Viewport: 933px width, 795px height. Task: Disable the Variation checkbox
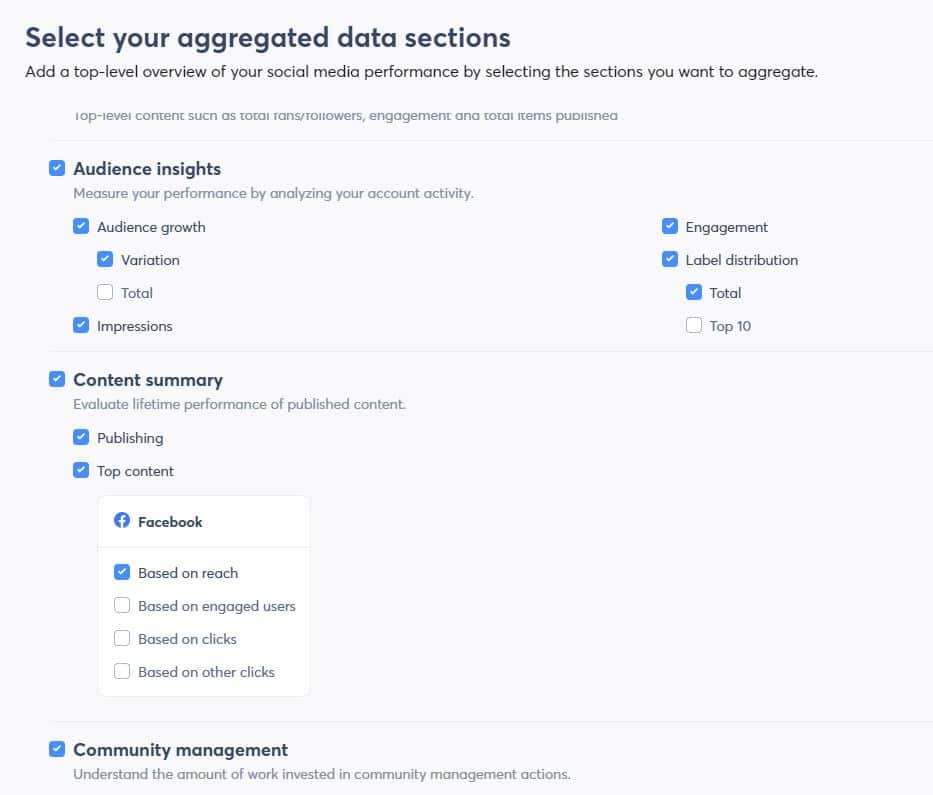pyautogui.click(x=105, y=259)
